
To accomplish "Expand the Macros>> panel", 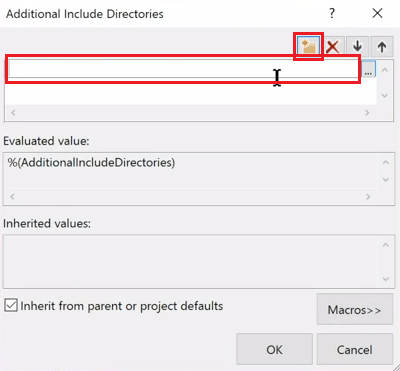I will 355,309.
